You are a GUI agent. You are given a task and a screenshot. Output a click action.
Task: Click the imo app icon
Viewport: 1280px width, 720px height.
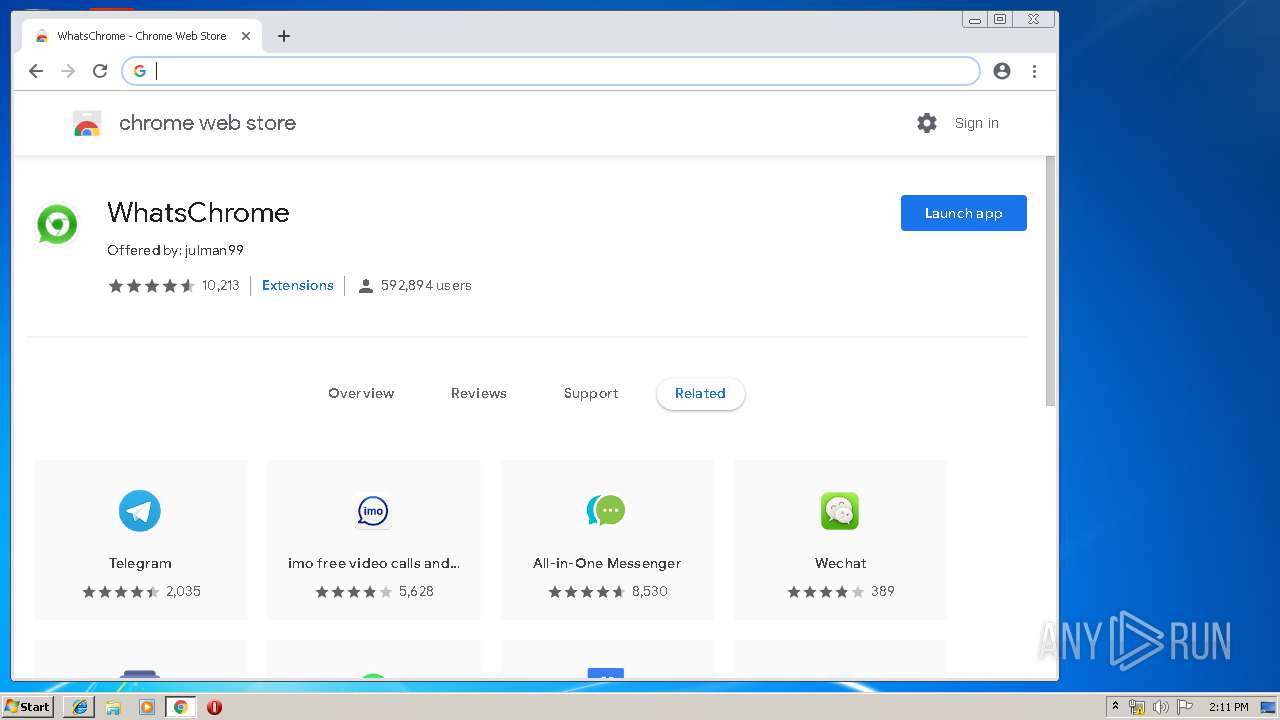coord(373,511)
